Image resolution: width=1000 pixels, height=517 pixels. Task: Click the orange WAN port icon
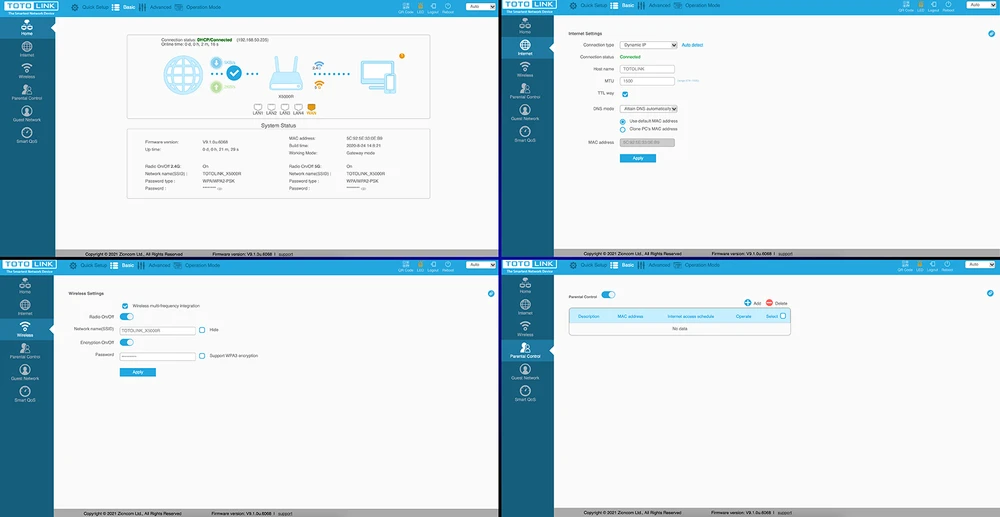(311, 107)
